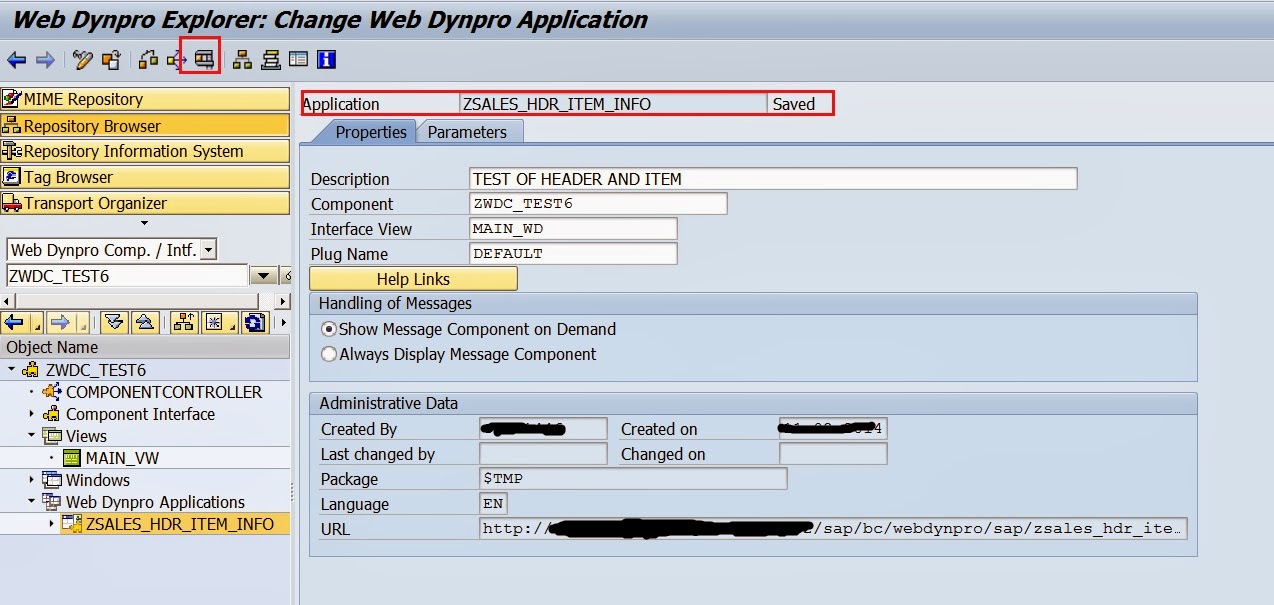Click the blue back arrow in the top toolbar
The image size is (1274, 605).
pos(16,60)
